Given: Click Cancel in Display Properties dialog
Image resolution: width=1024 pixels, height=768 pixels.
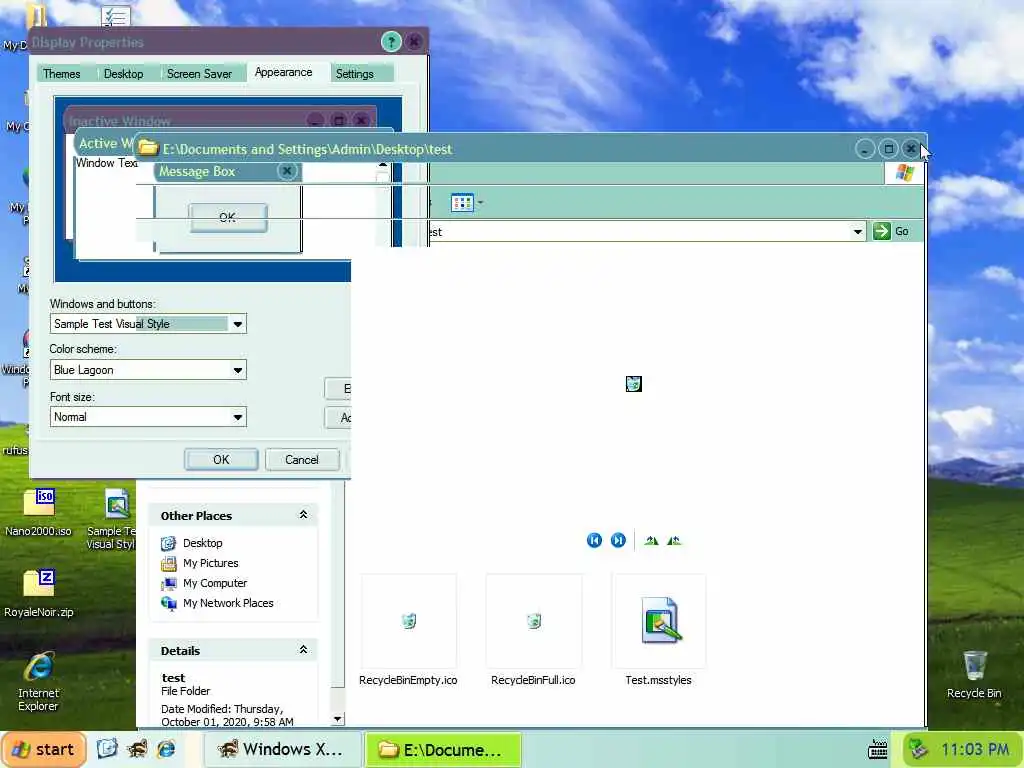Looking at the screenshot, I should tap(302, 460).
